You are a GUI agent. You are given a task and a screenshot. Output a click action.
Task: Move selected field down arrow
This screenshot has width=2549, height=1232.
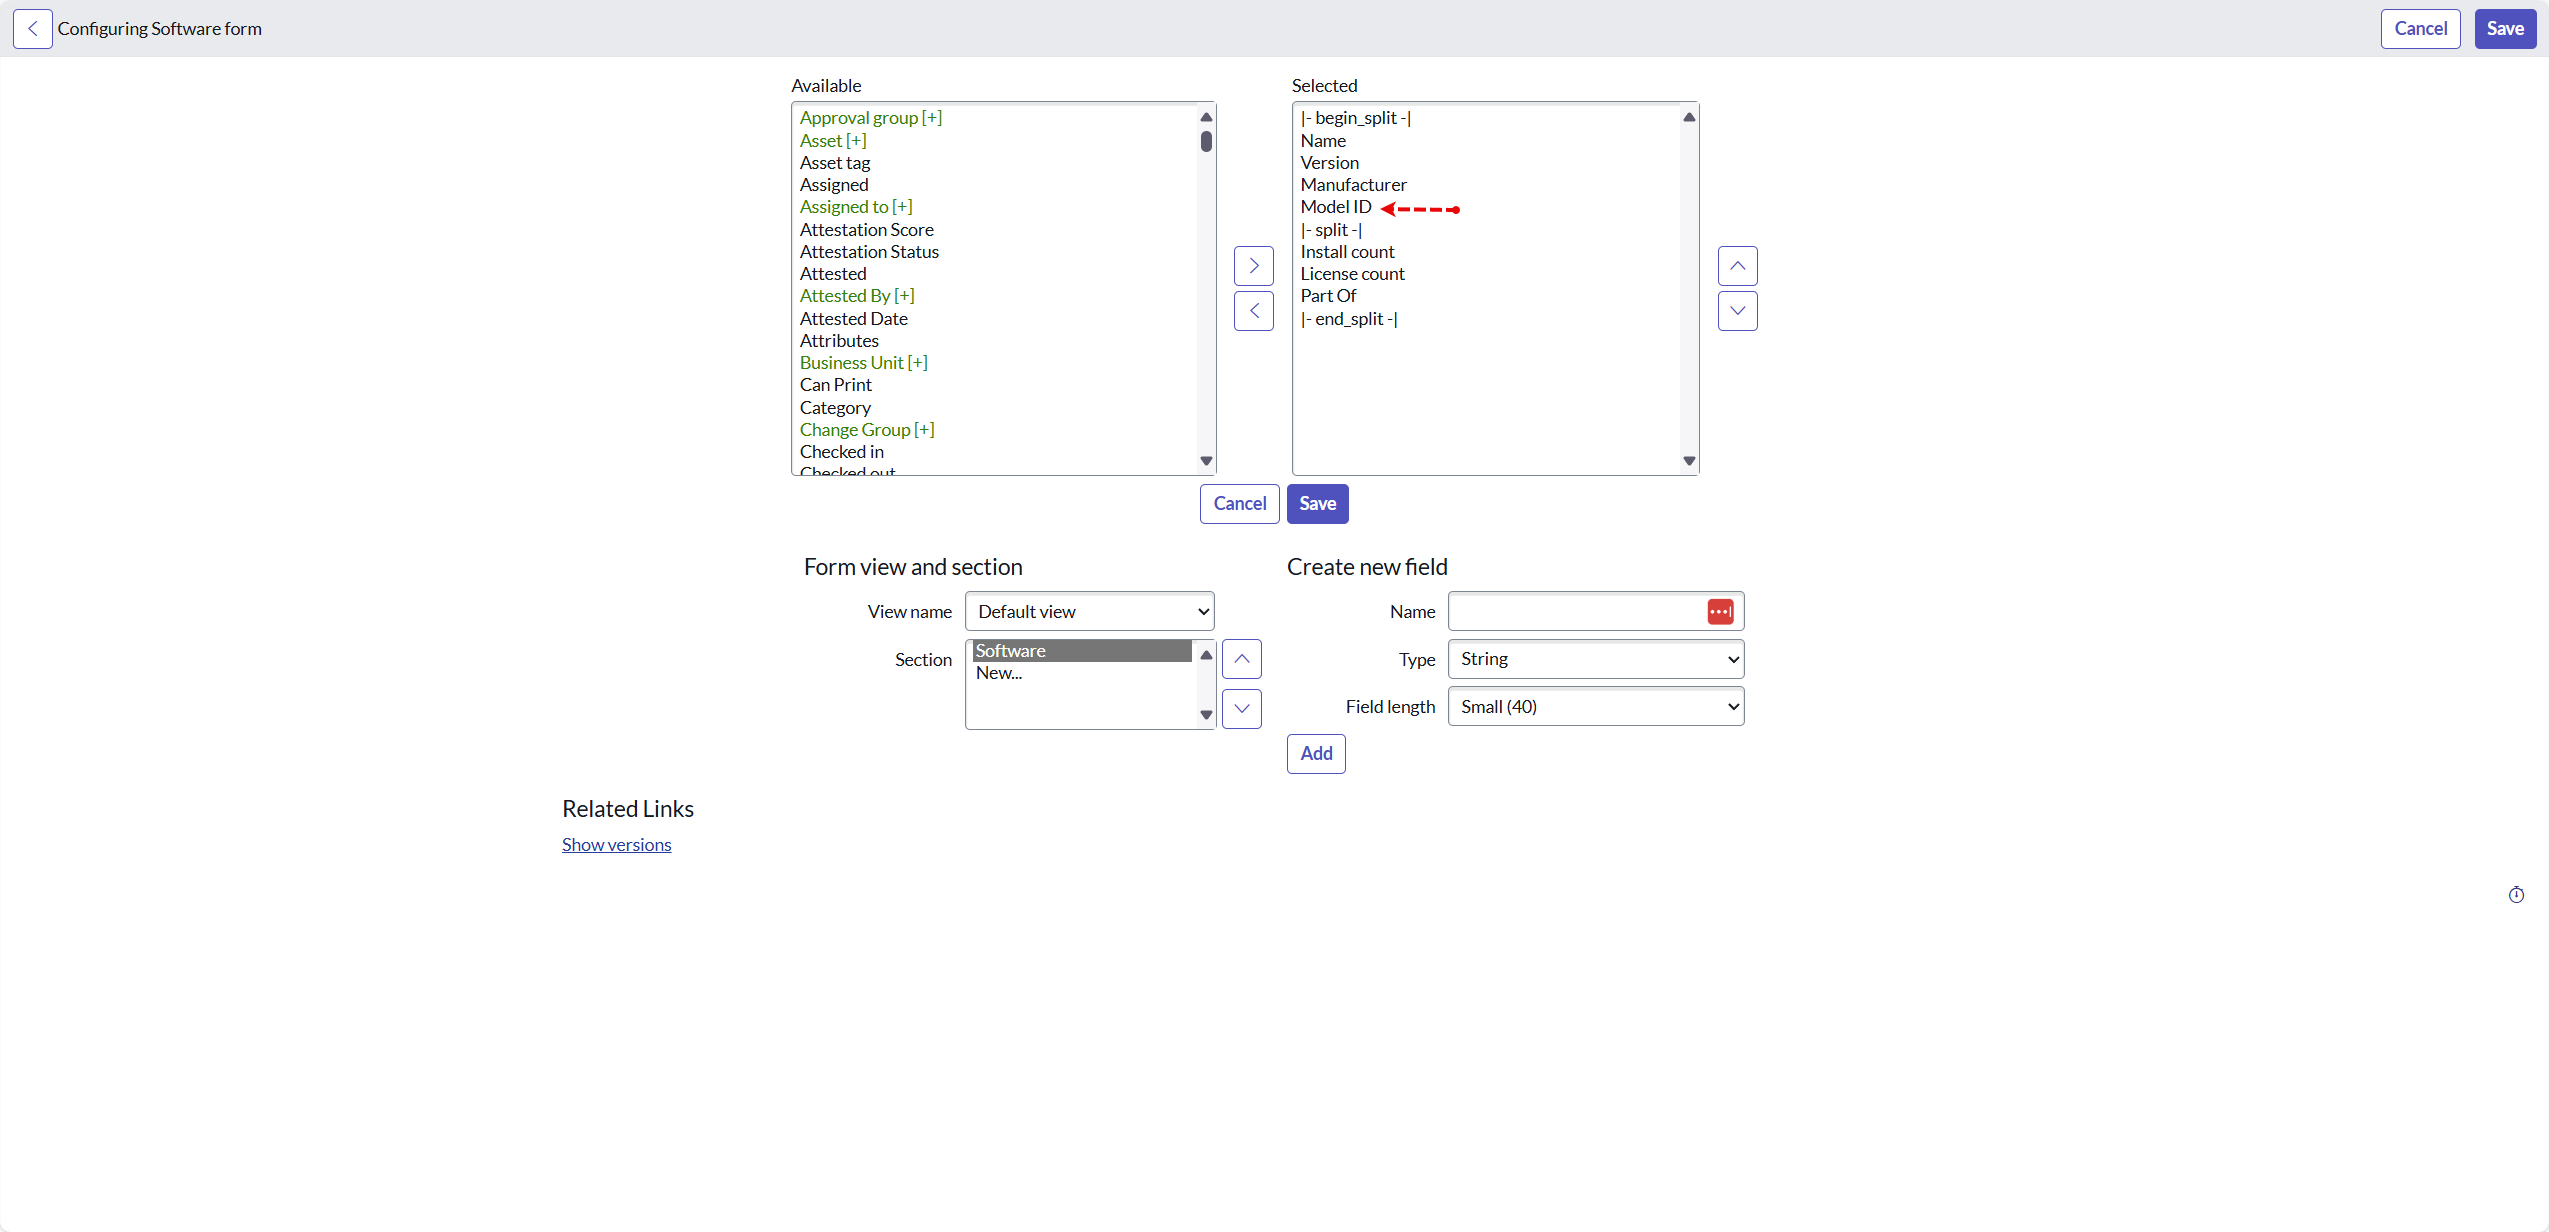coord(1737,311)
